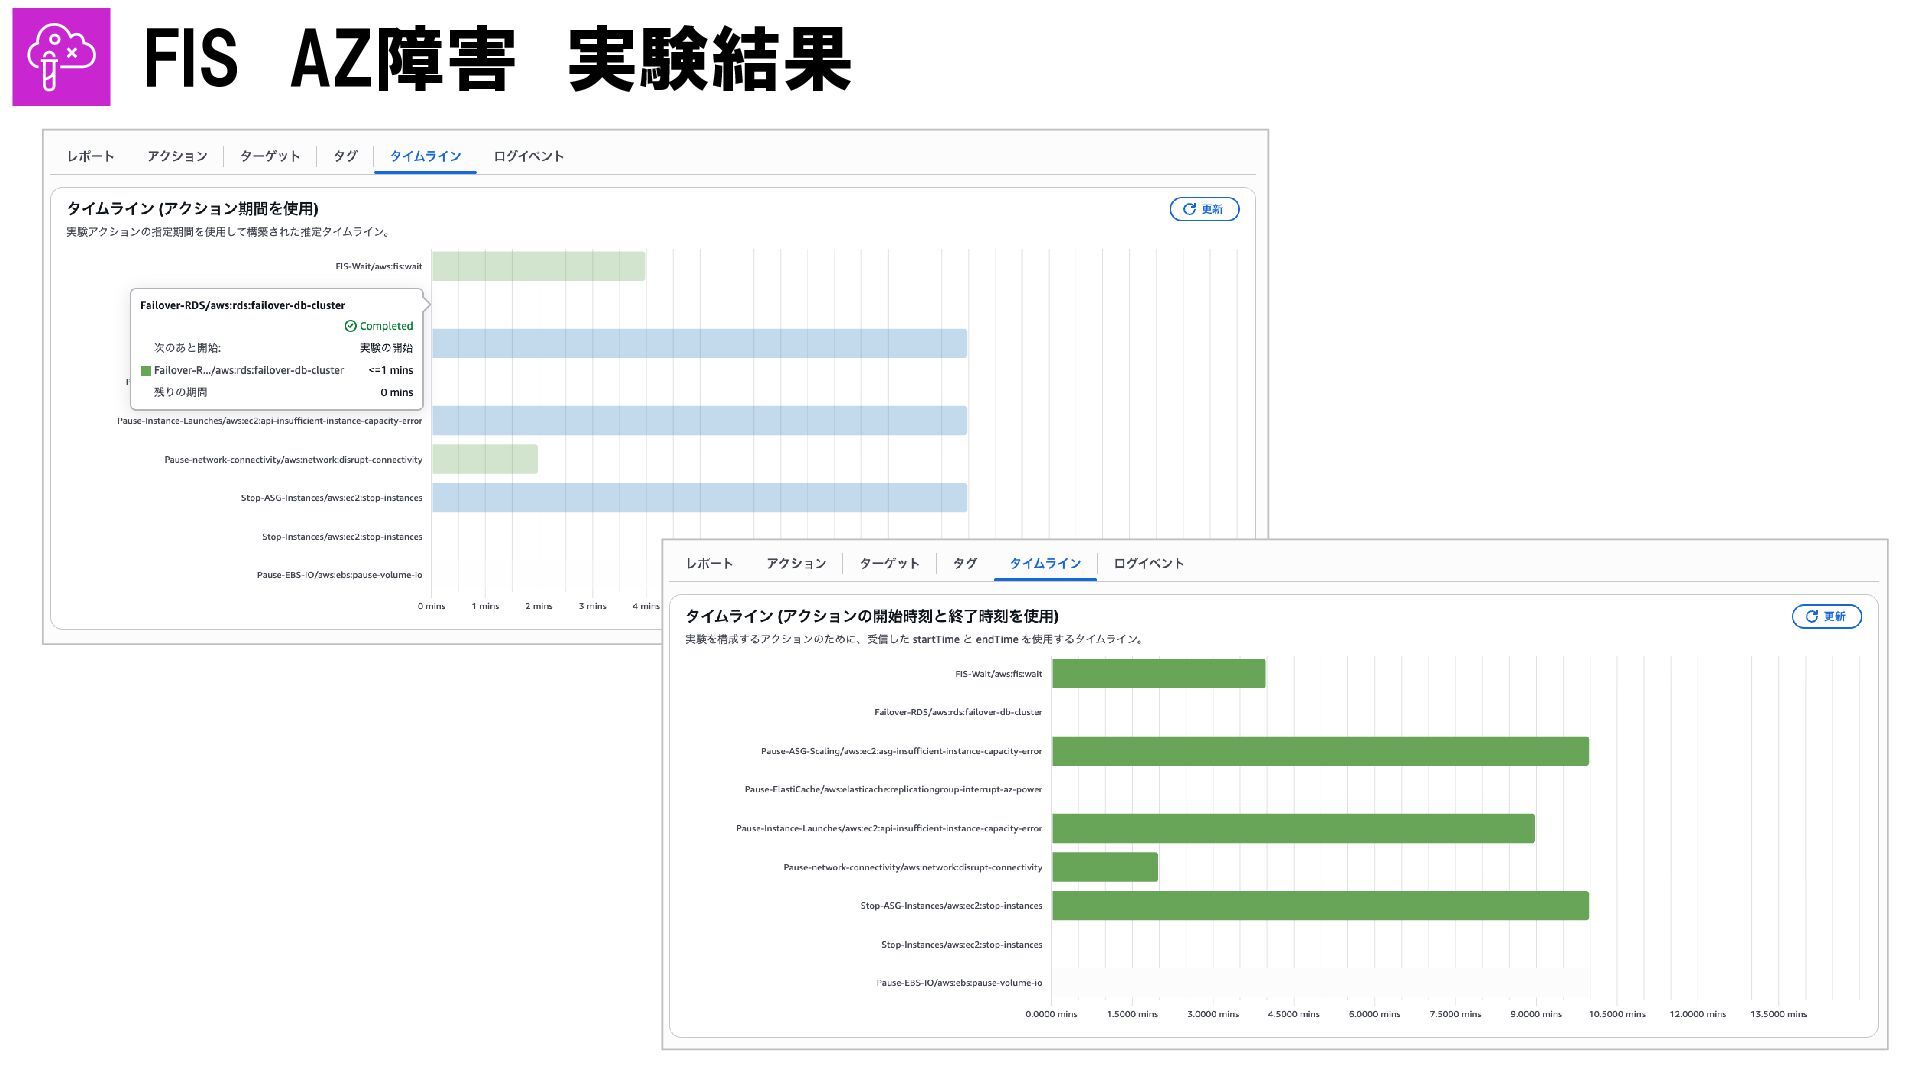Click FIS-Wait/aws:fis:wait label in lower timeline

[x=999, y=674]
